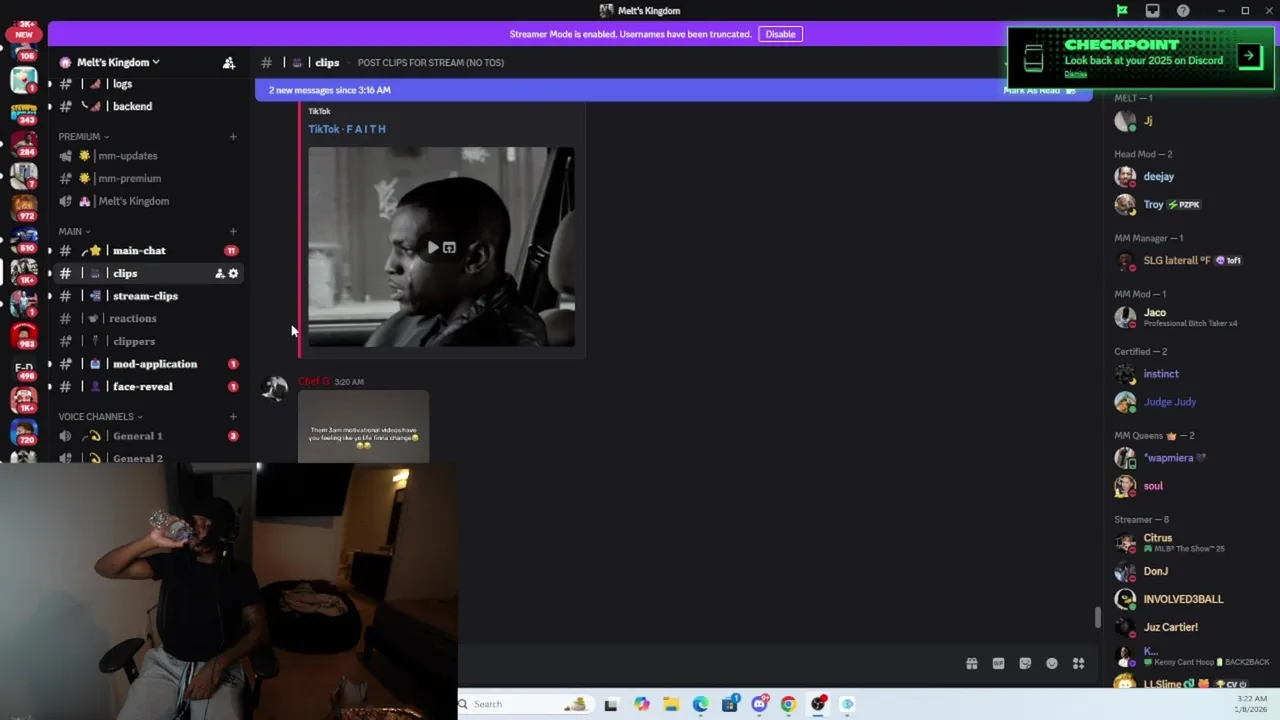Open the gift icon in message bar

pos(971,663)
